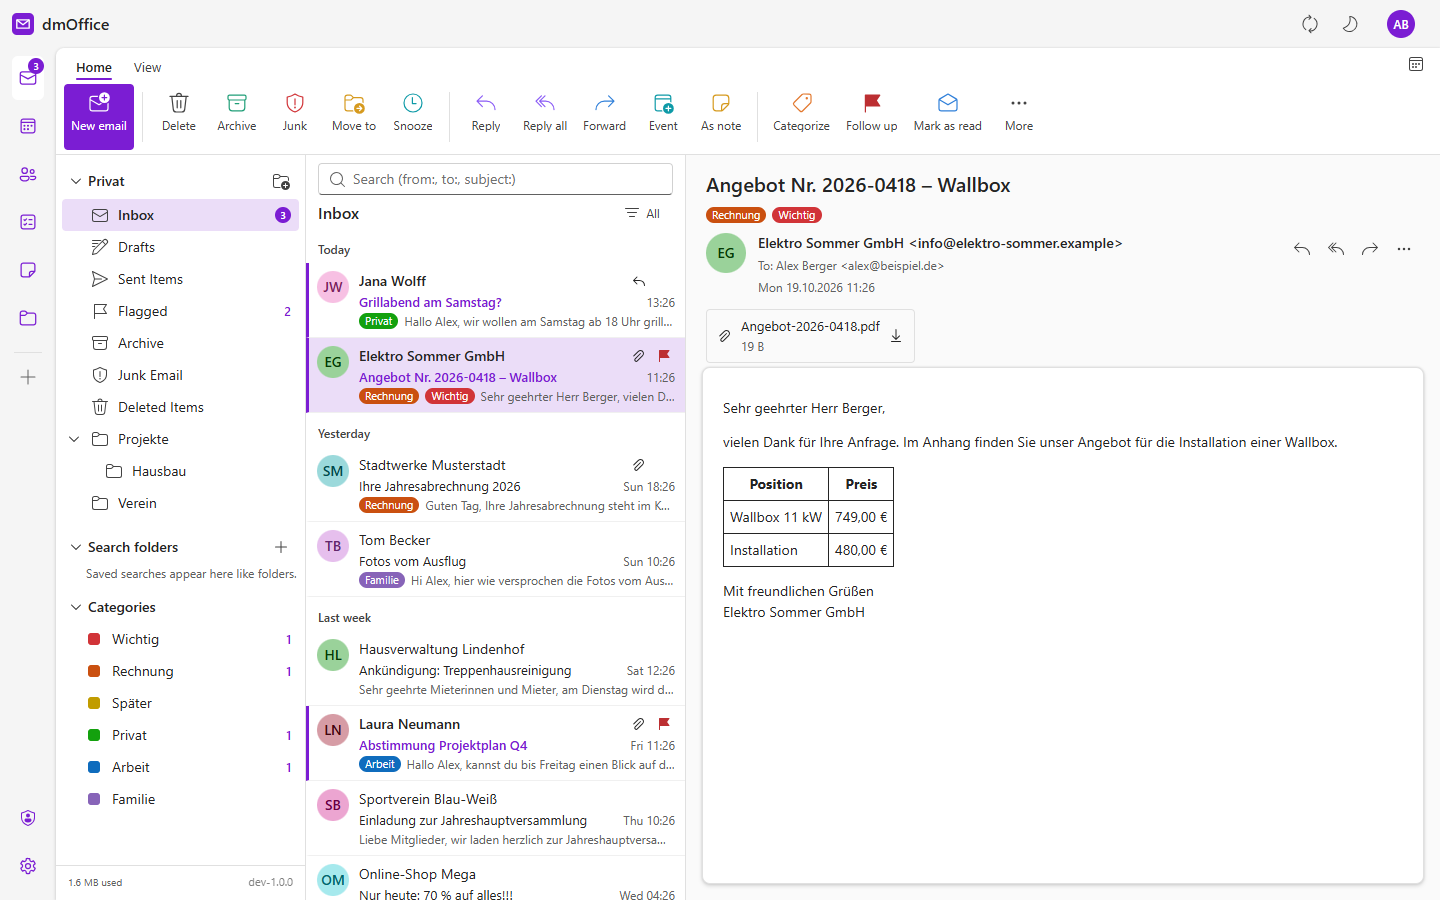Save email As note
The image size is (1440, 900).
pyautogui.click(x=721, y=113)
